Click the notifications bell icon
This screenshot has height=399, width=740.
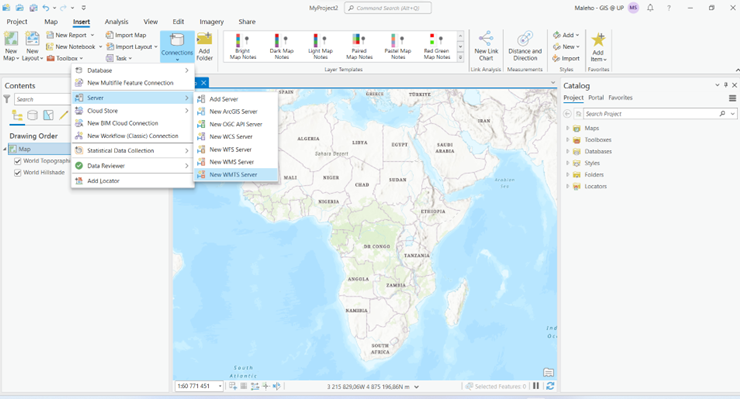coord(650,8)
